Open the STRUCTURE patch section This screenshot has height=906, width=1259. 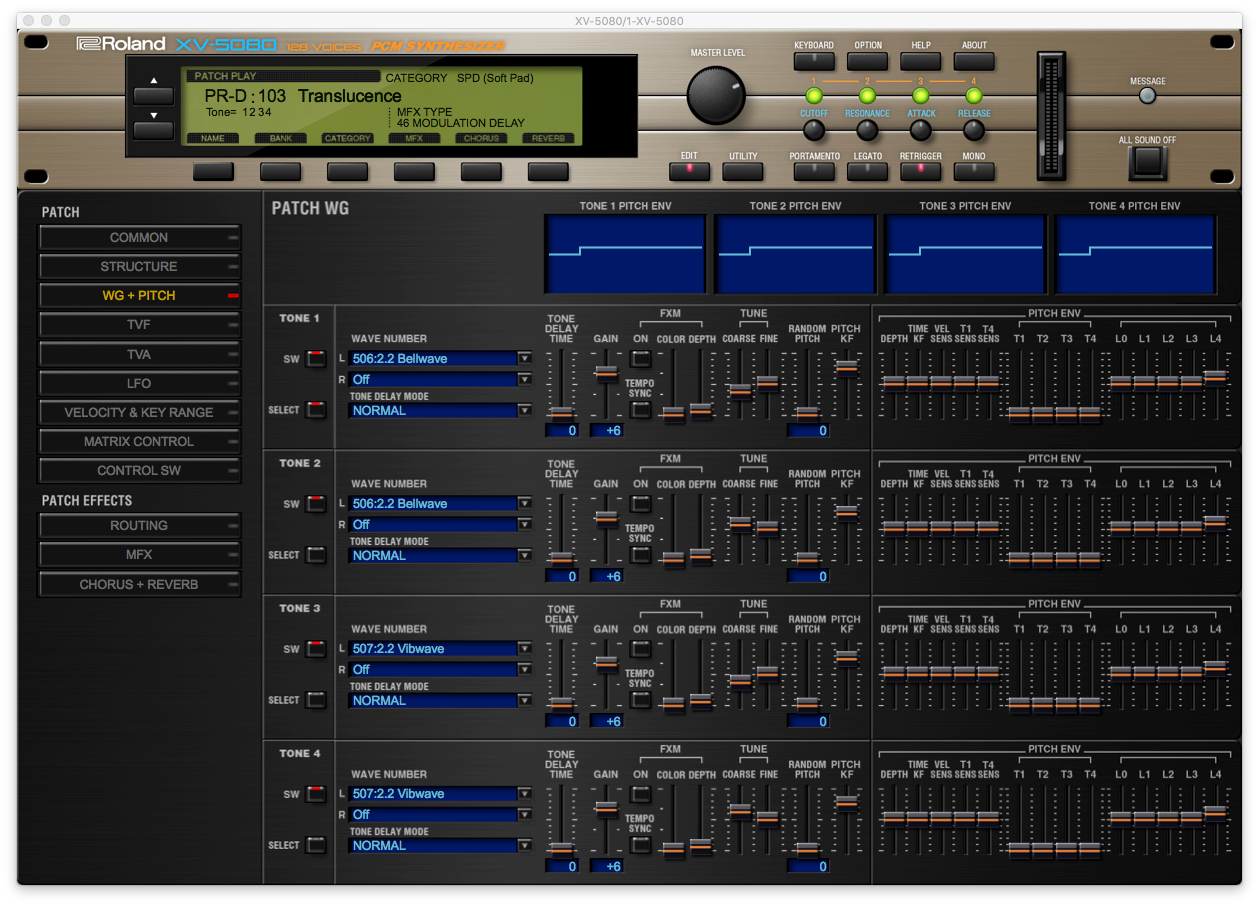coord(139,266)
